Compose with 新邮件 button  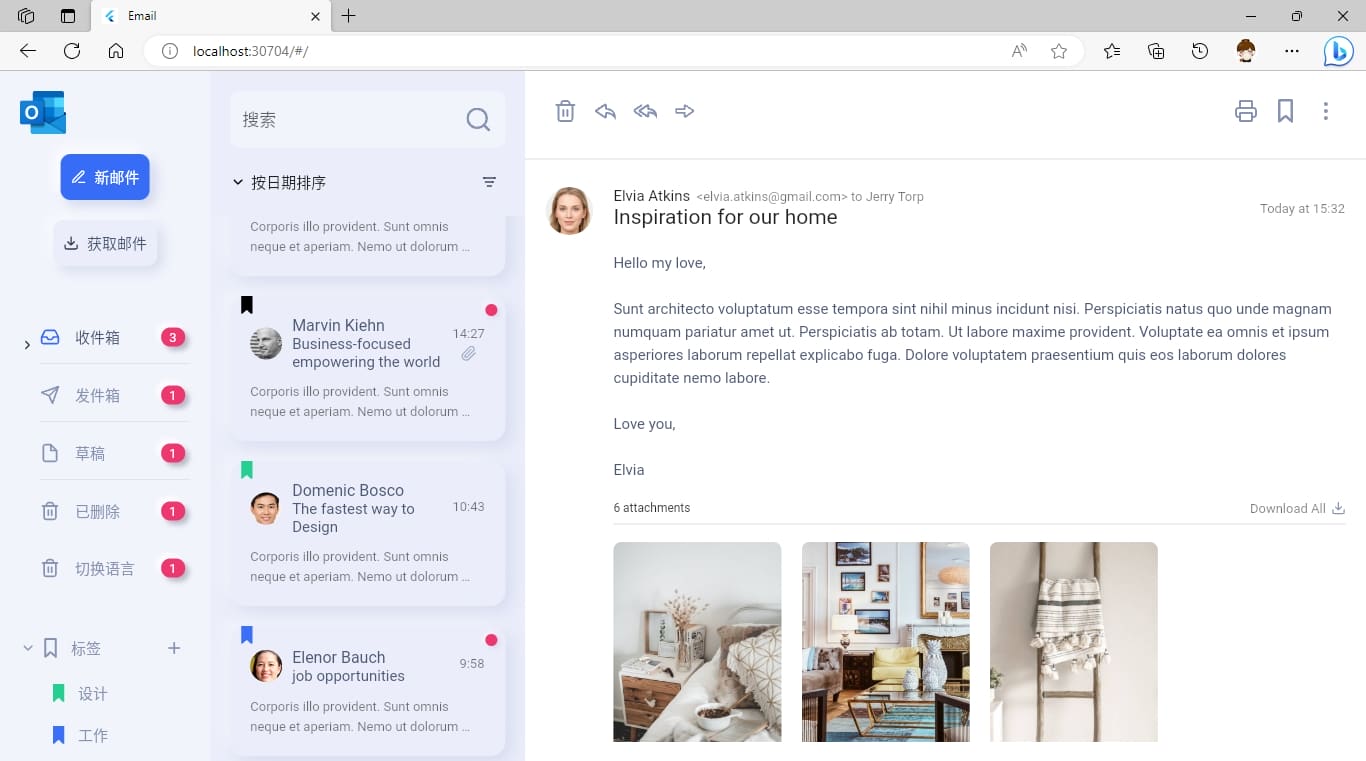point(105,177)
